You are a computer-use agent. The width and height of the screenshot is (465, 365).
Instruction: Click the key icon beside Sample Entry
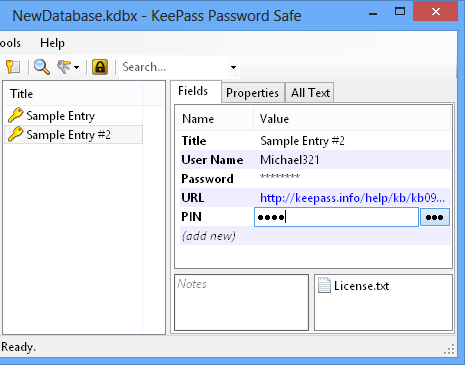(15, 115)
